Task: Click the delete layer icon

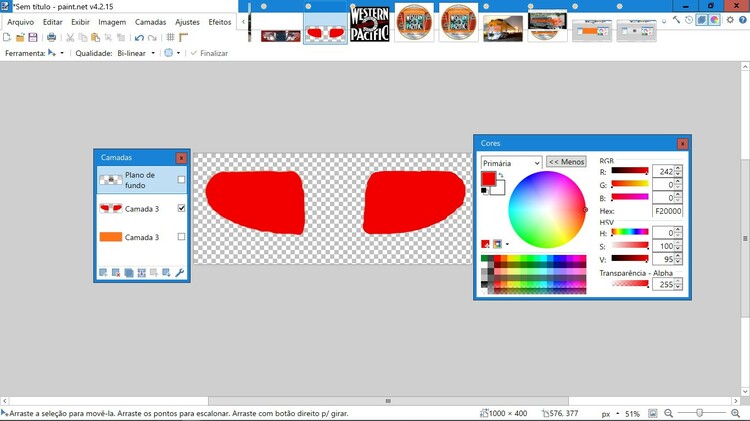Action: (x=115, y=272)
